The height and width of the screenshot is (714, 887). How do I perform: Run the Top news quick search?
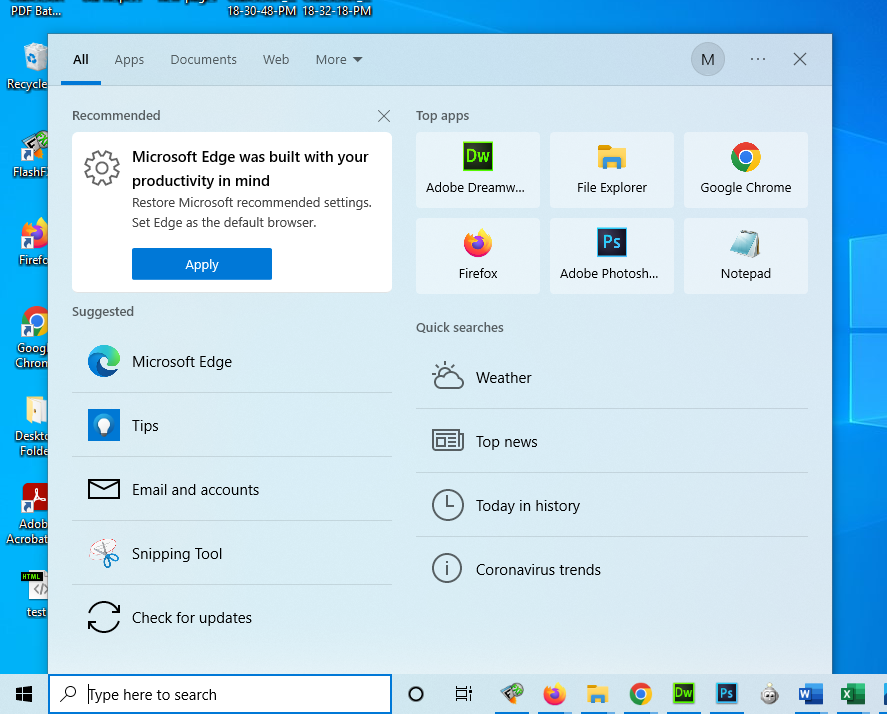(x=612, y=441)
